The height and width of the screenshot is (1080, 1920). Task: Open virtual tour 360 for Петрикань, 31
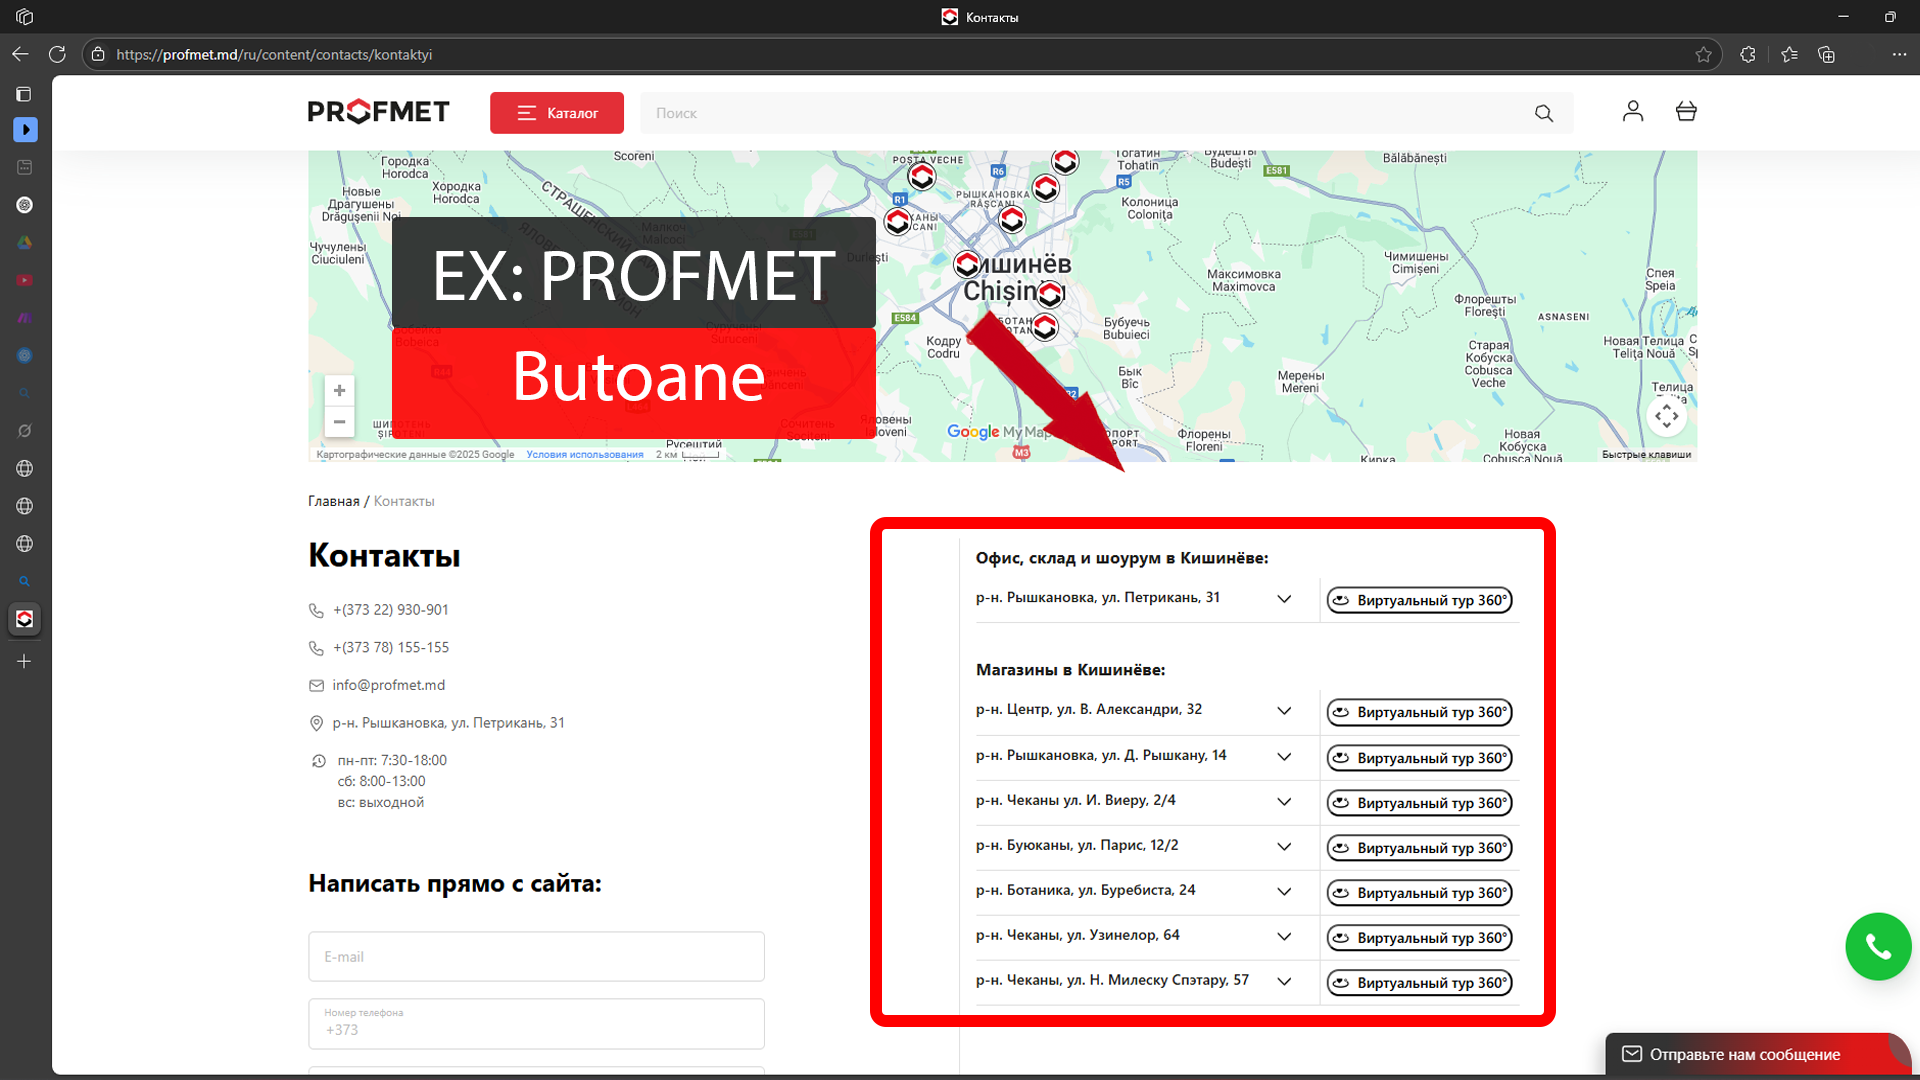pyautogui.click(x=1419, y=600)
